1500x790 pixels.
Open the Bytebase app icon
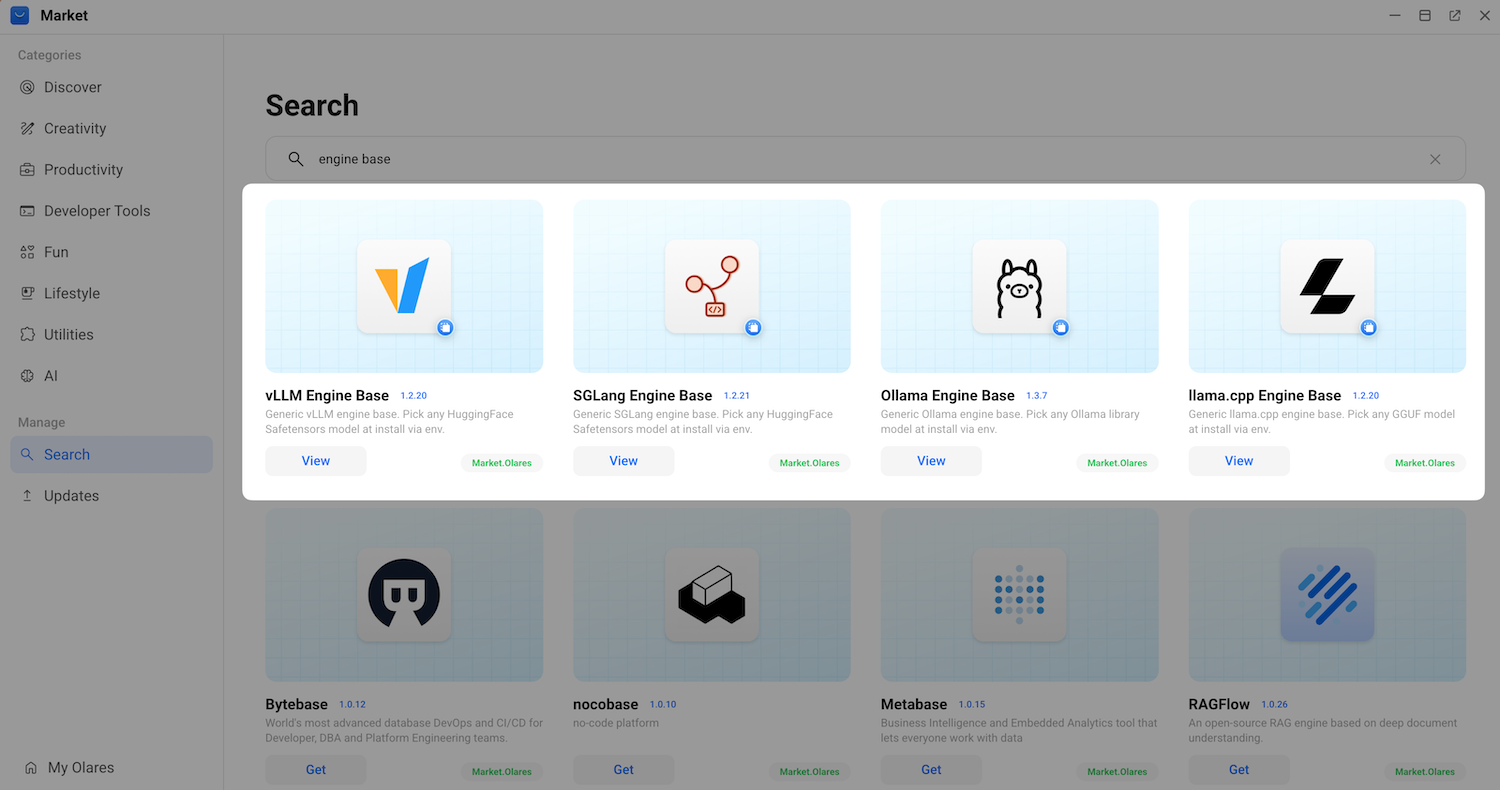[x=404, y=595]
